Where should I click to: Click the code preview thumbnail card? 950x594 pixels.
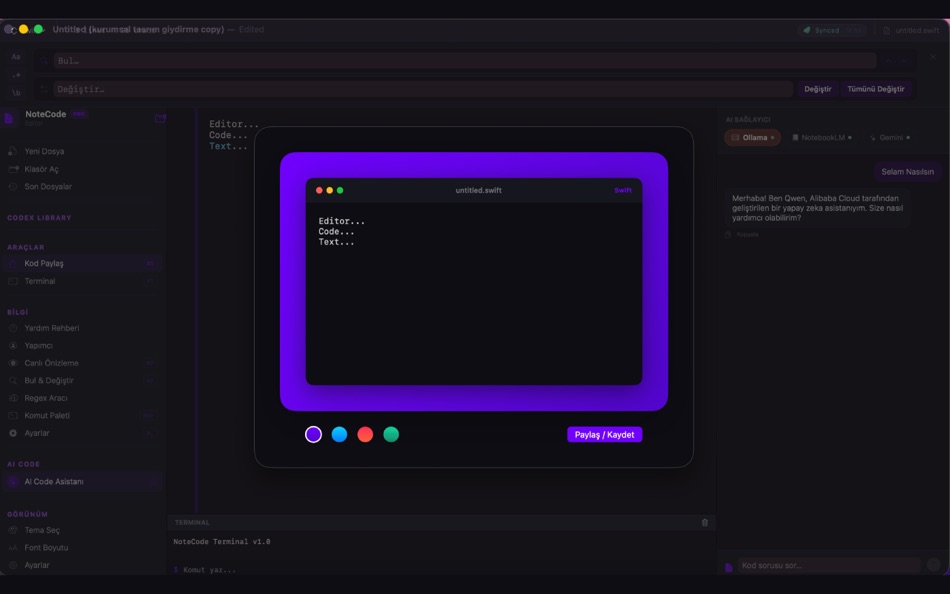tap(474, 281)
